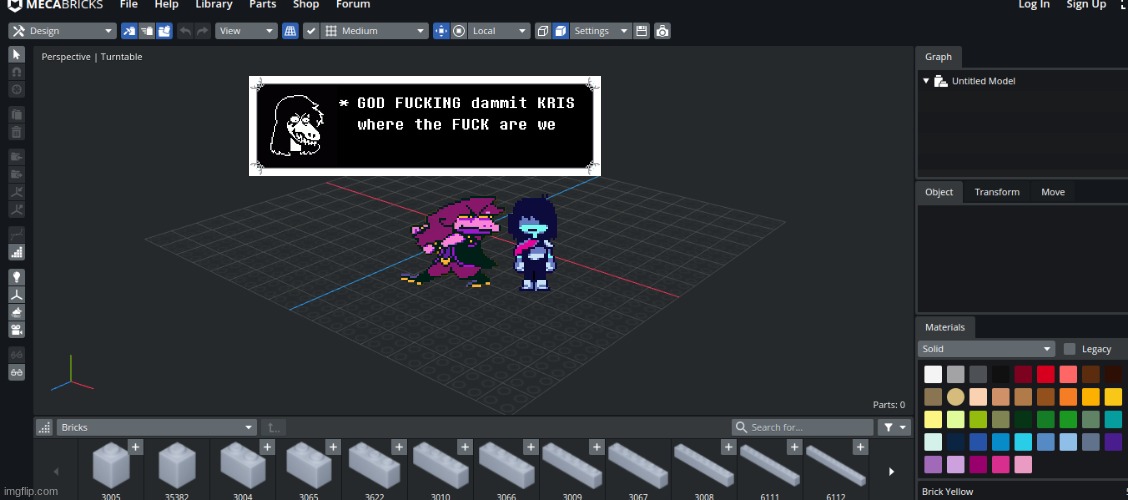Enable the Legacy checkbox

point(1070,349)
